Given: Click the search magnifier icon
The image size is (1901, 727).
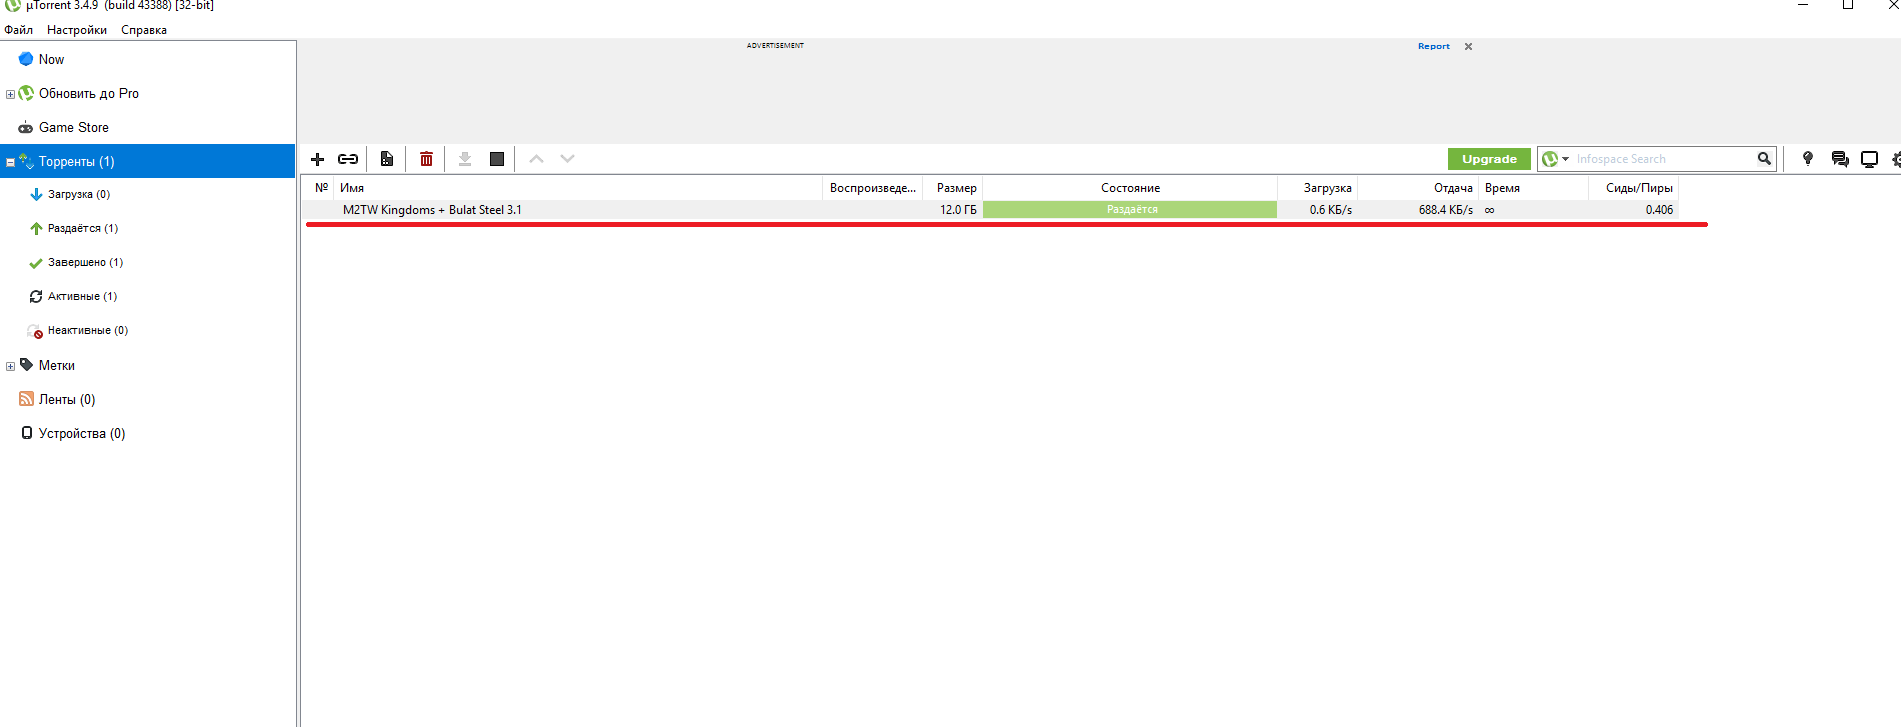Looking at the screenshot, I should click(1764, 159).
